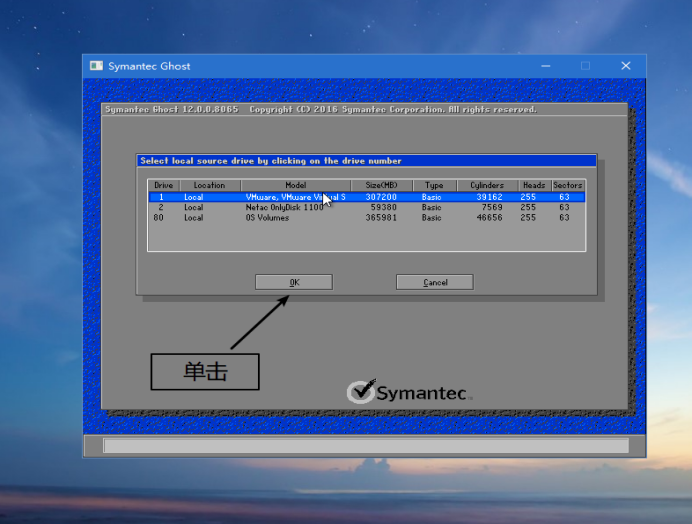Click cylinders value 39162

coord(489,197)
